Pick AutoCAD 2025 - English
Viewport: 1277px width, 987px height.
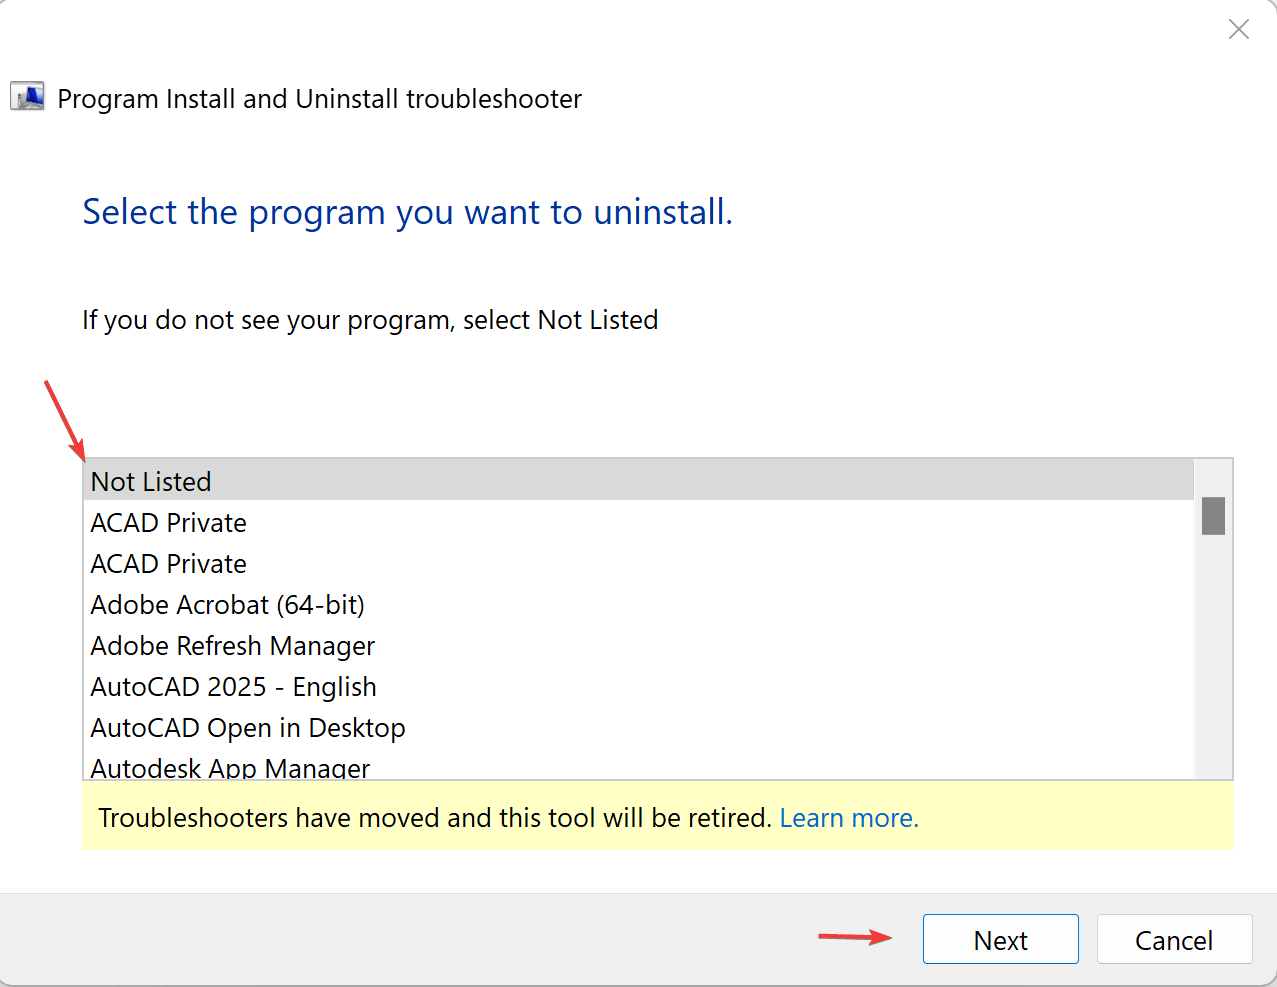638,686
